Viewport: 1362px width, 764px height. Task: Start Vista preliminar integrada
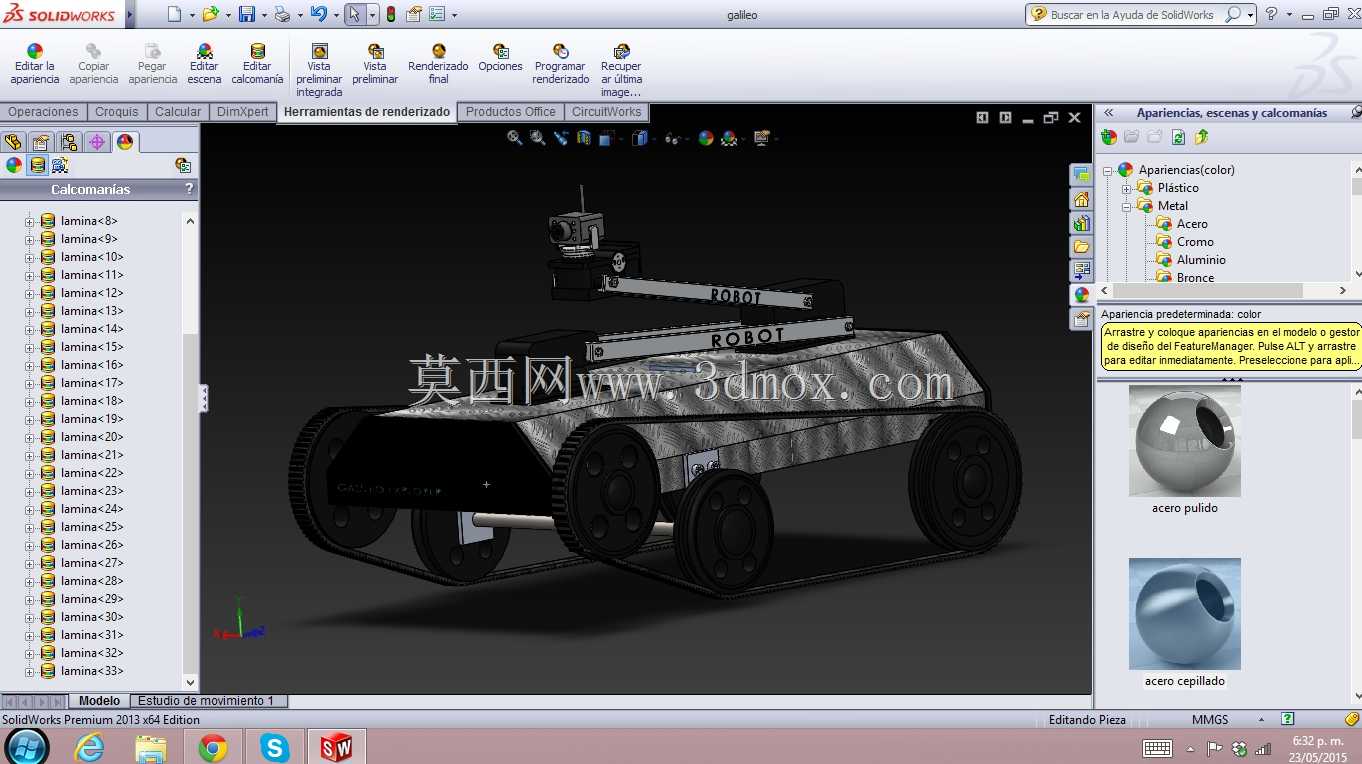(x=319, y=71)
